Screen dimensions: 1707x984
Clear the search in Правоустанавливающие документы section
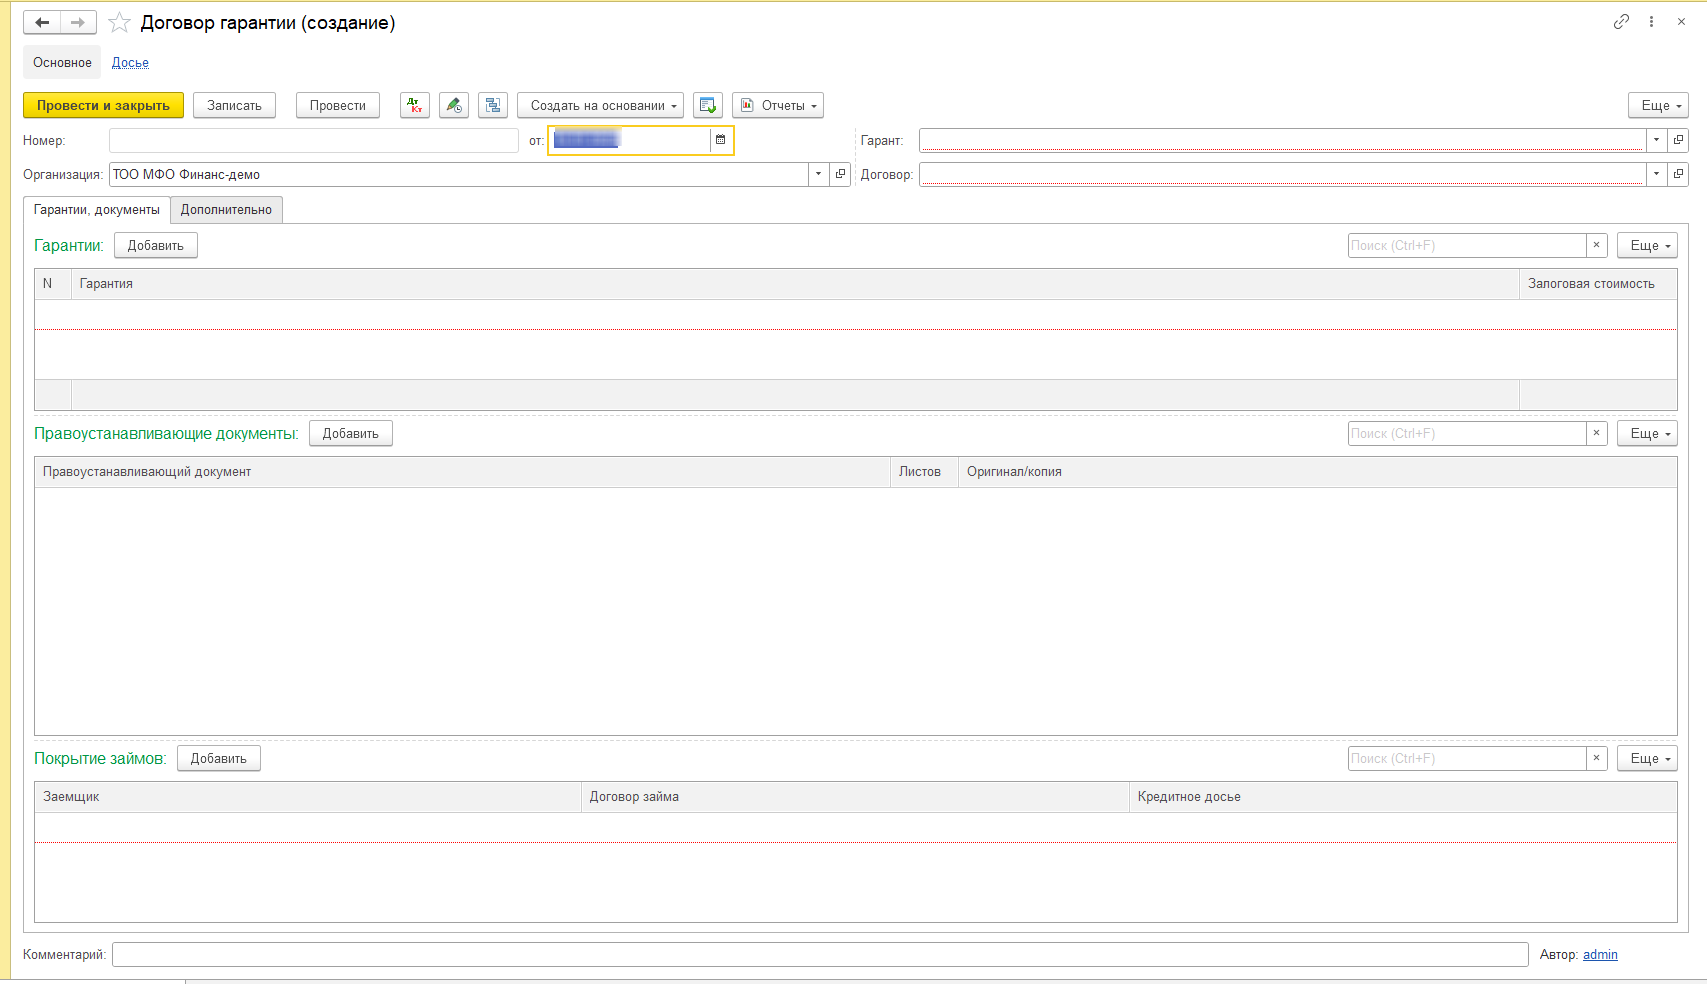(1597, 433)
